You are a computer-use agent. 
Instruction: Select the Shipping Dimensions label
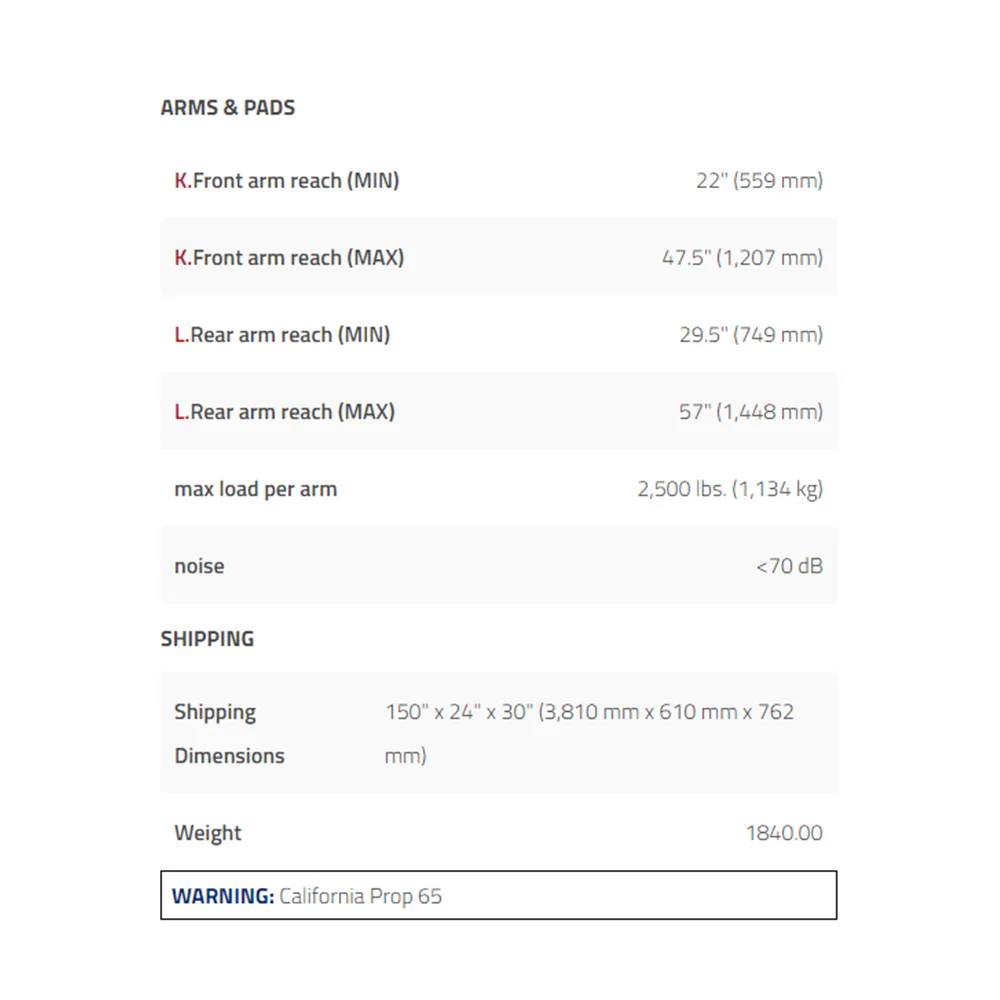230,733
